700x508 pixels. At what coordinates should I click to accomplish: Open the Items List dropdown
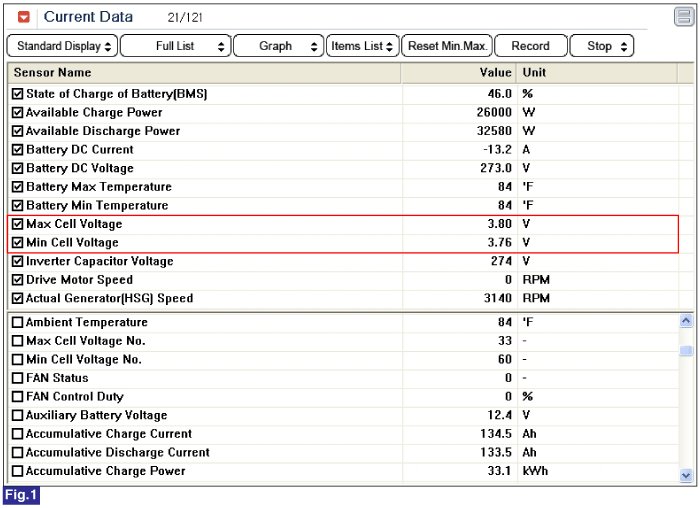362,46
